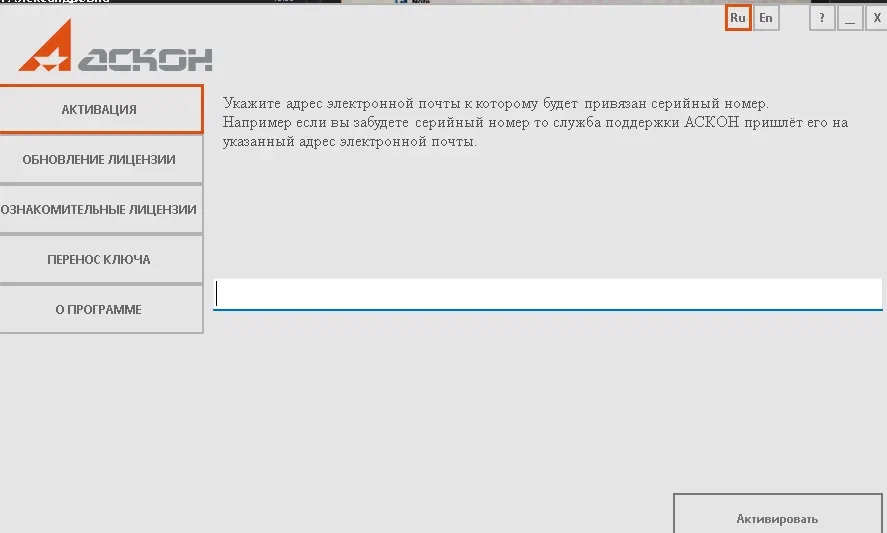Click the text 'указанный адрес электронной почты.'
Screen dimensions: 887x533
[x=350, y=141]
